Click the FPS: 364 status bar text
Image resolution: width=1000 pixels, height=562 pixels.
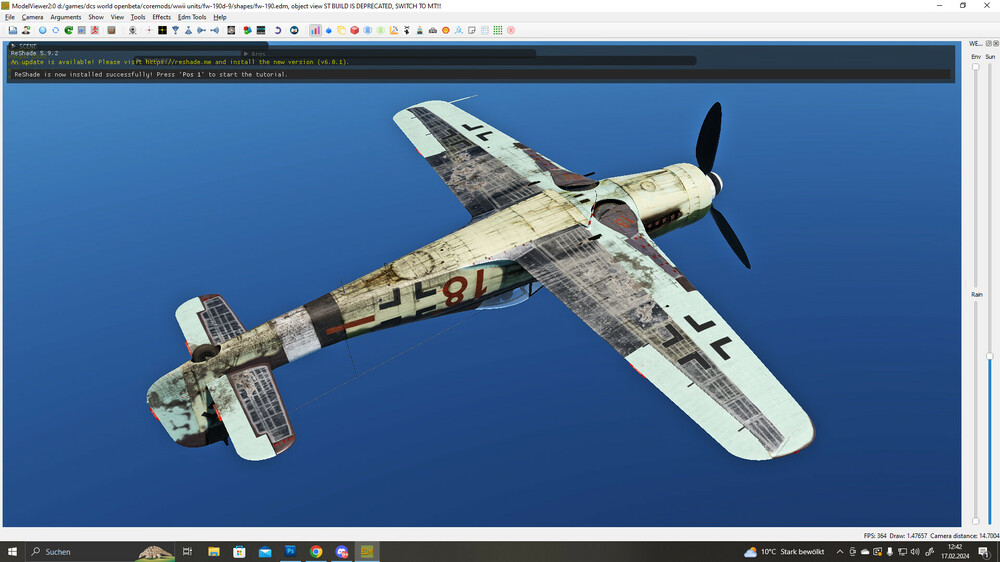(x=874, y=536)
